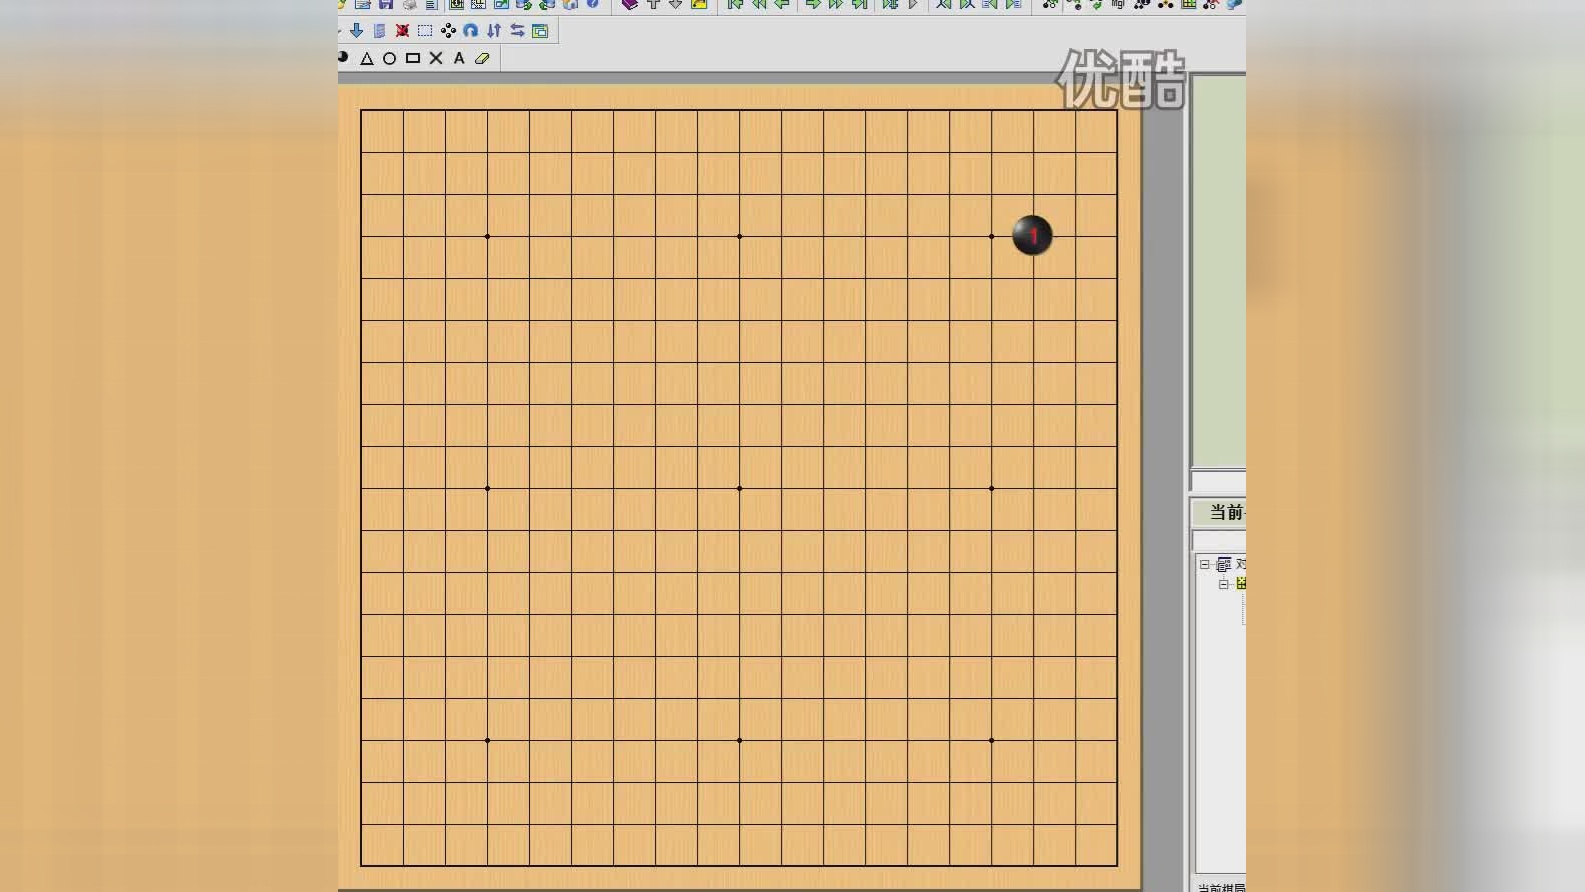Click the blue rotate arc icon
Screen dimensions: 1585x892
(x=471, y=31)
